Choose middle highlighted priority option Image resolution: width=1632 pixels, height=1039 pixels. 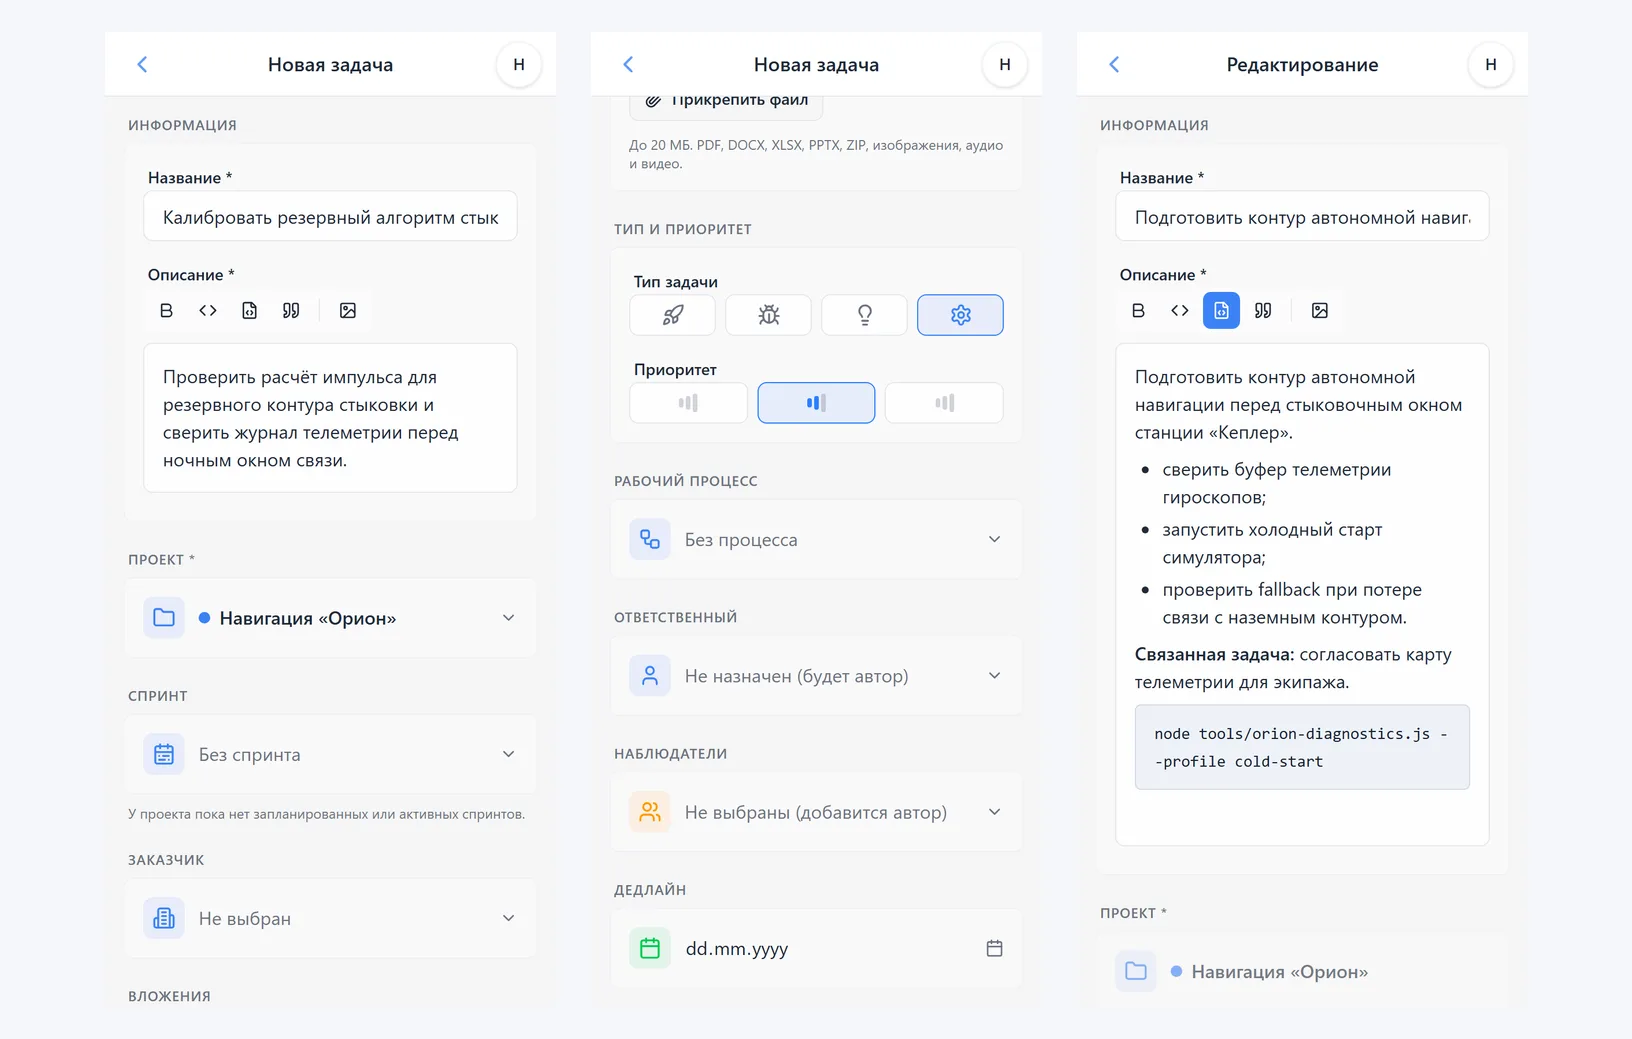point(816,403)
